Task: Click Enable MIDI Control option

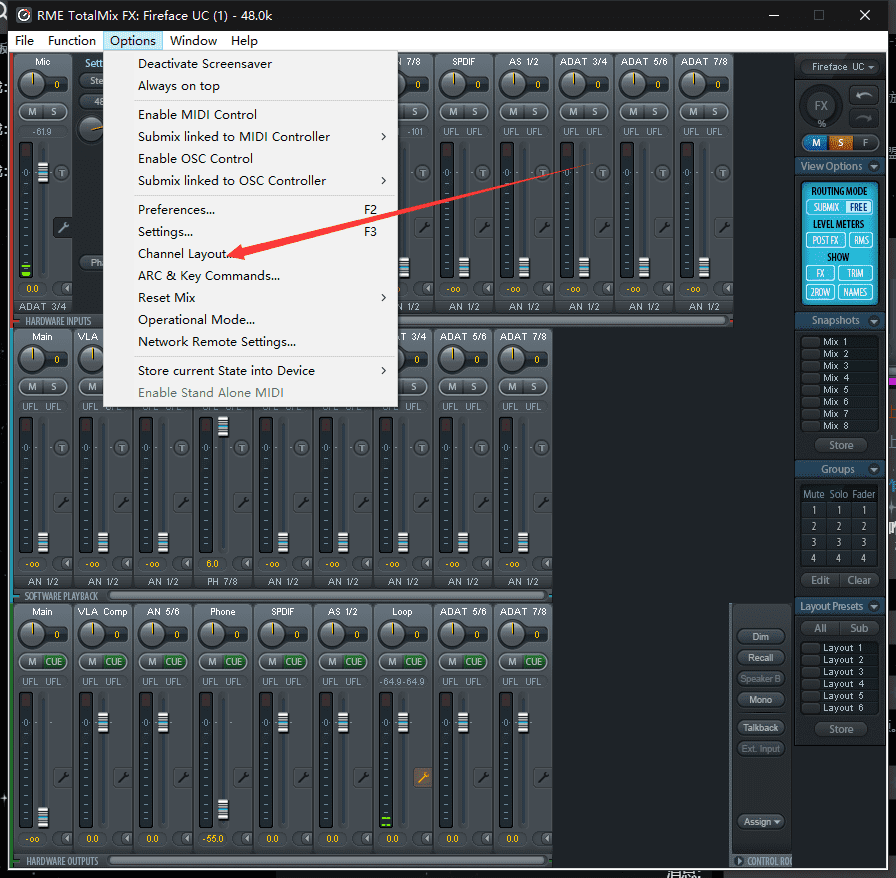Action: (x=197, y=114)
